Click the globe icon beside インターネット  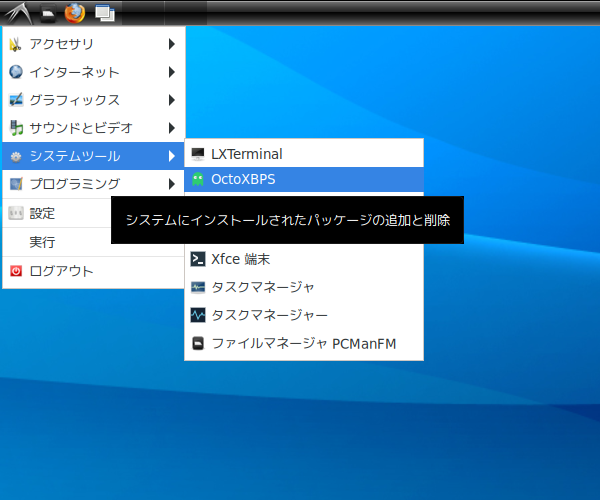click(16, 72)
